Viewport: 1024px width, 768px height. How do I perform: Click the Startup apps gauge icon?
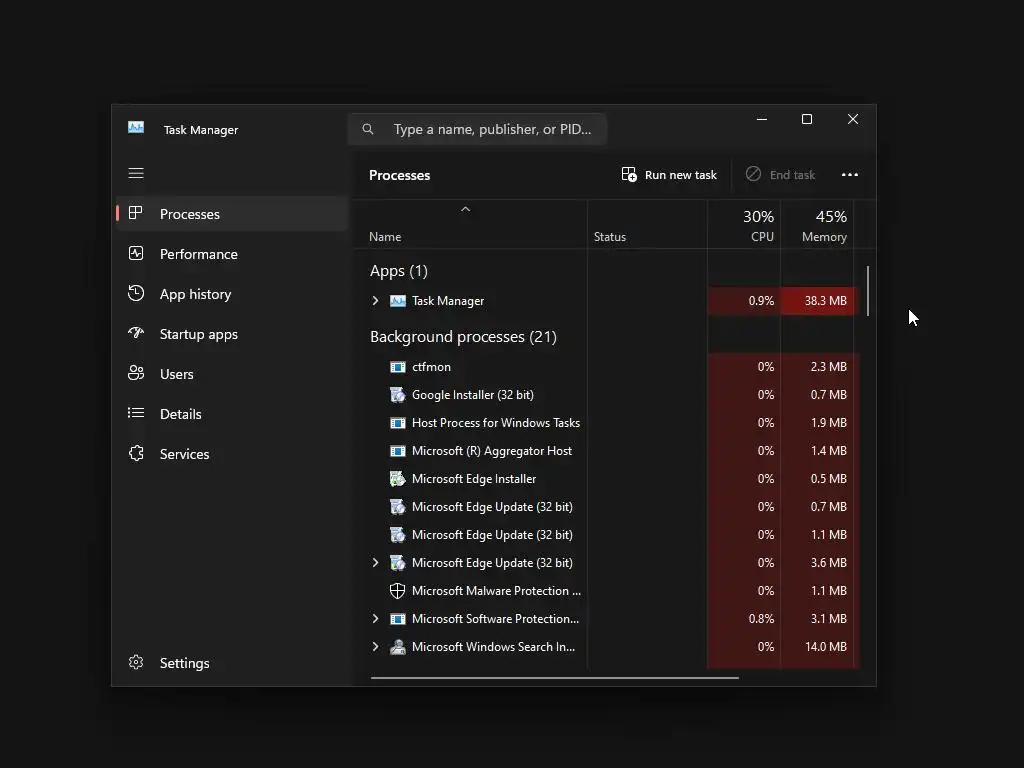click(x=136, y=333)
